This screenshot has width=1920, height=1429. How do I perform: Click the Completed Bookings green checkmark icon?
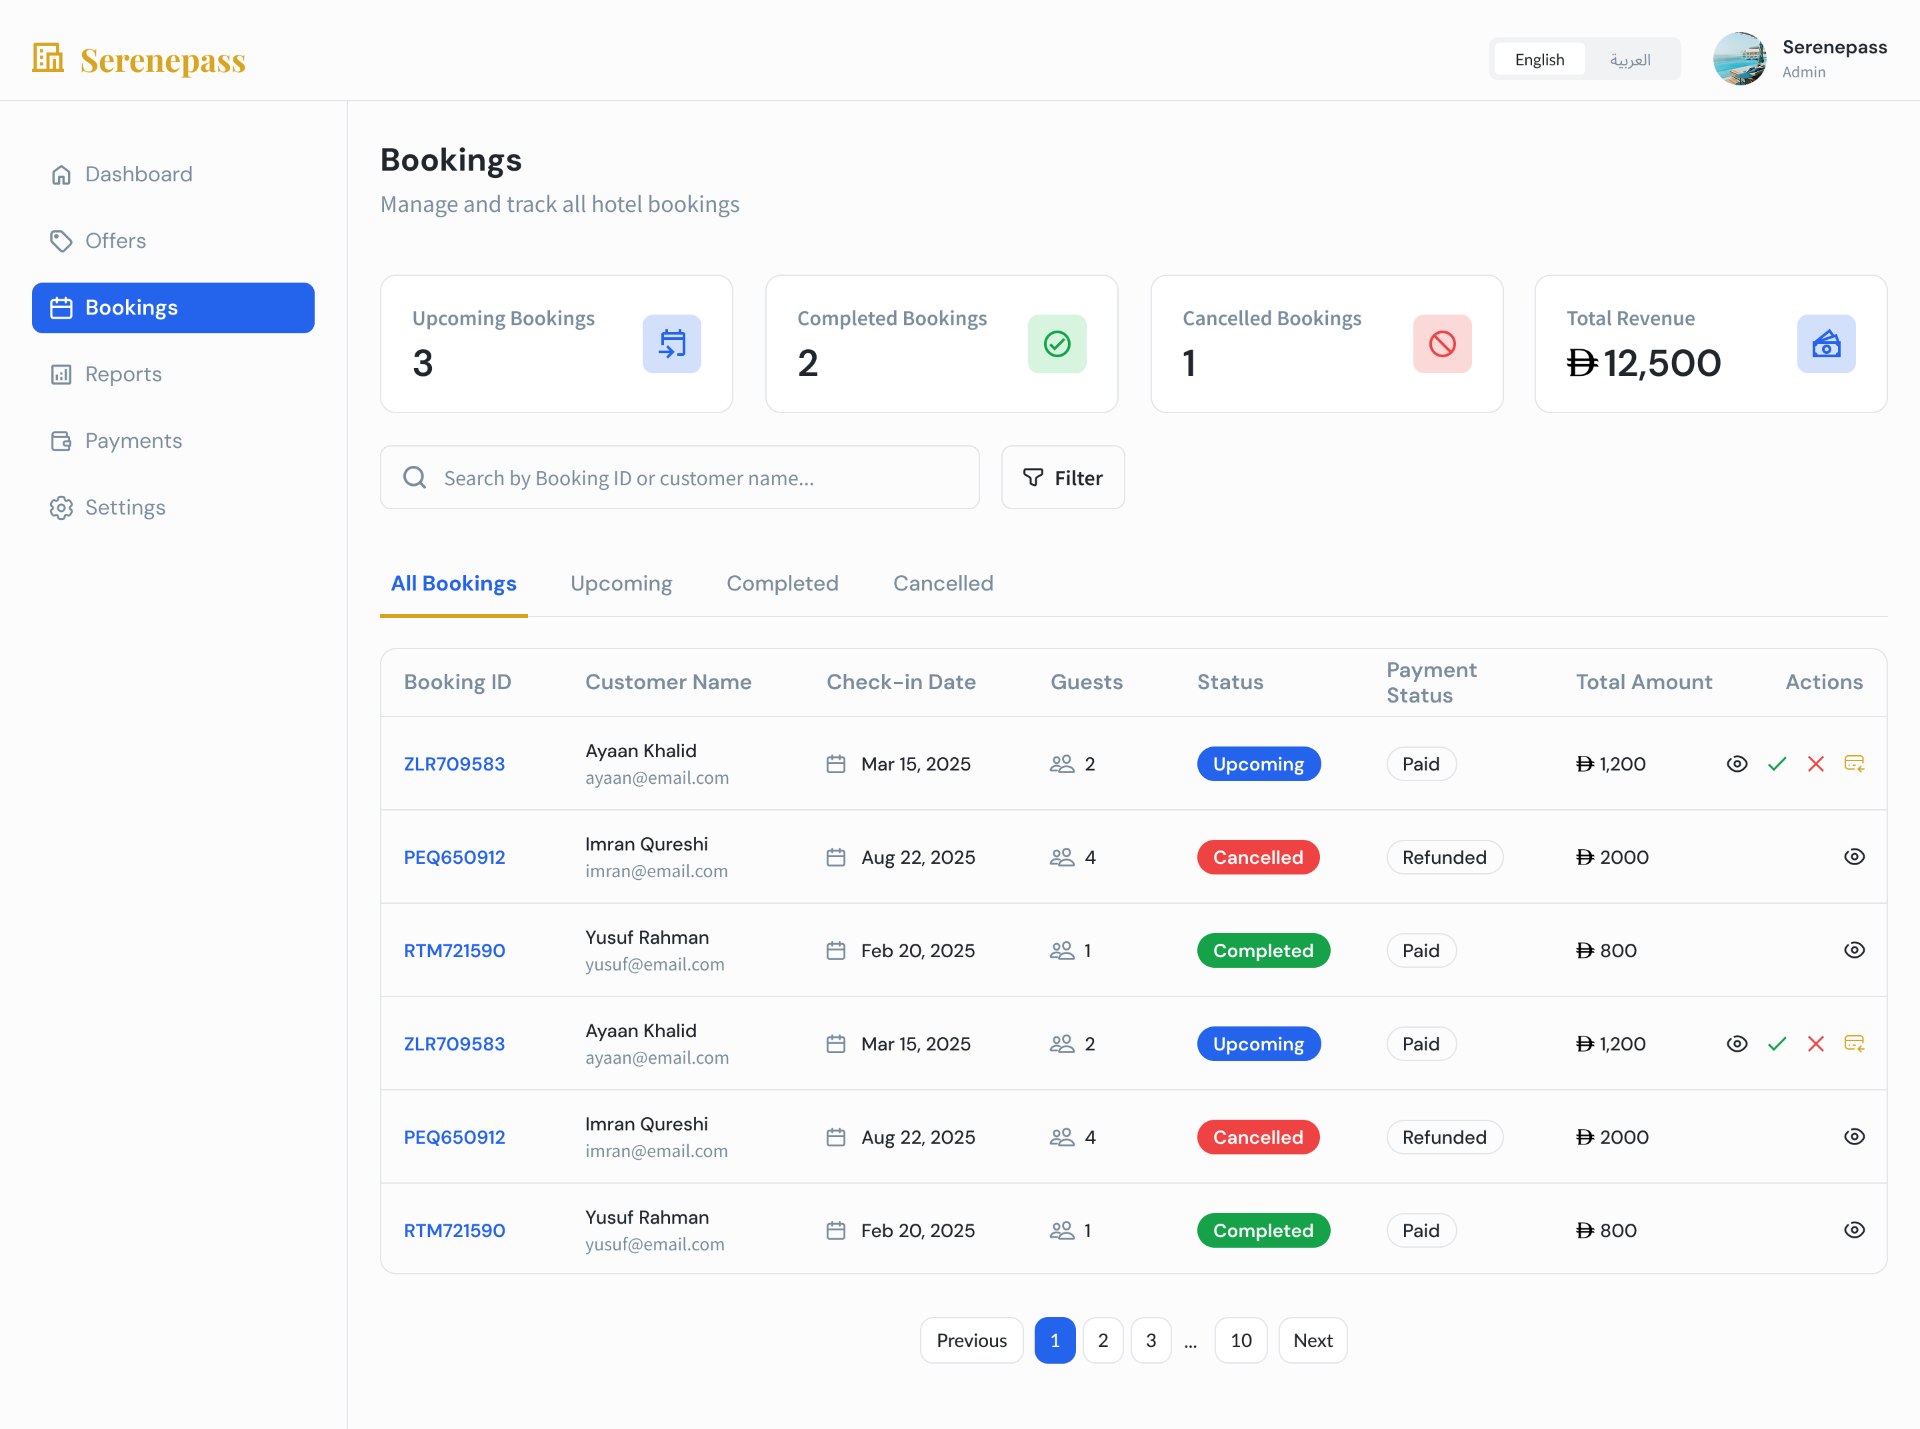pyautogui.click(x=1057, y=344)
